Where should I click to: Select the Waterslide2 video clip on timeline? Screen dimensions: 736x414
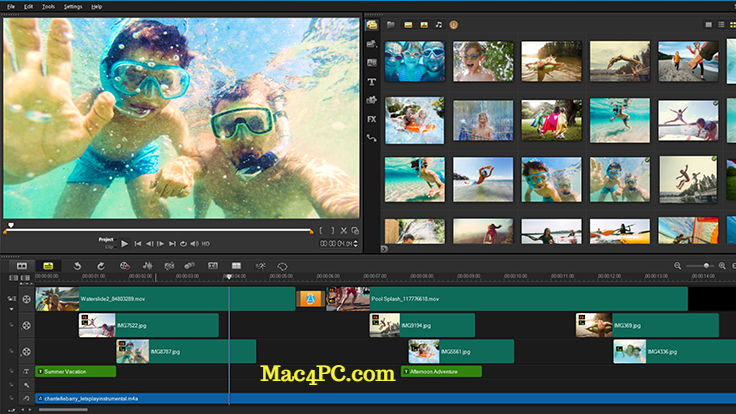[x=165, y=299]
